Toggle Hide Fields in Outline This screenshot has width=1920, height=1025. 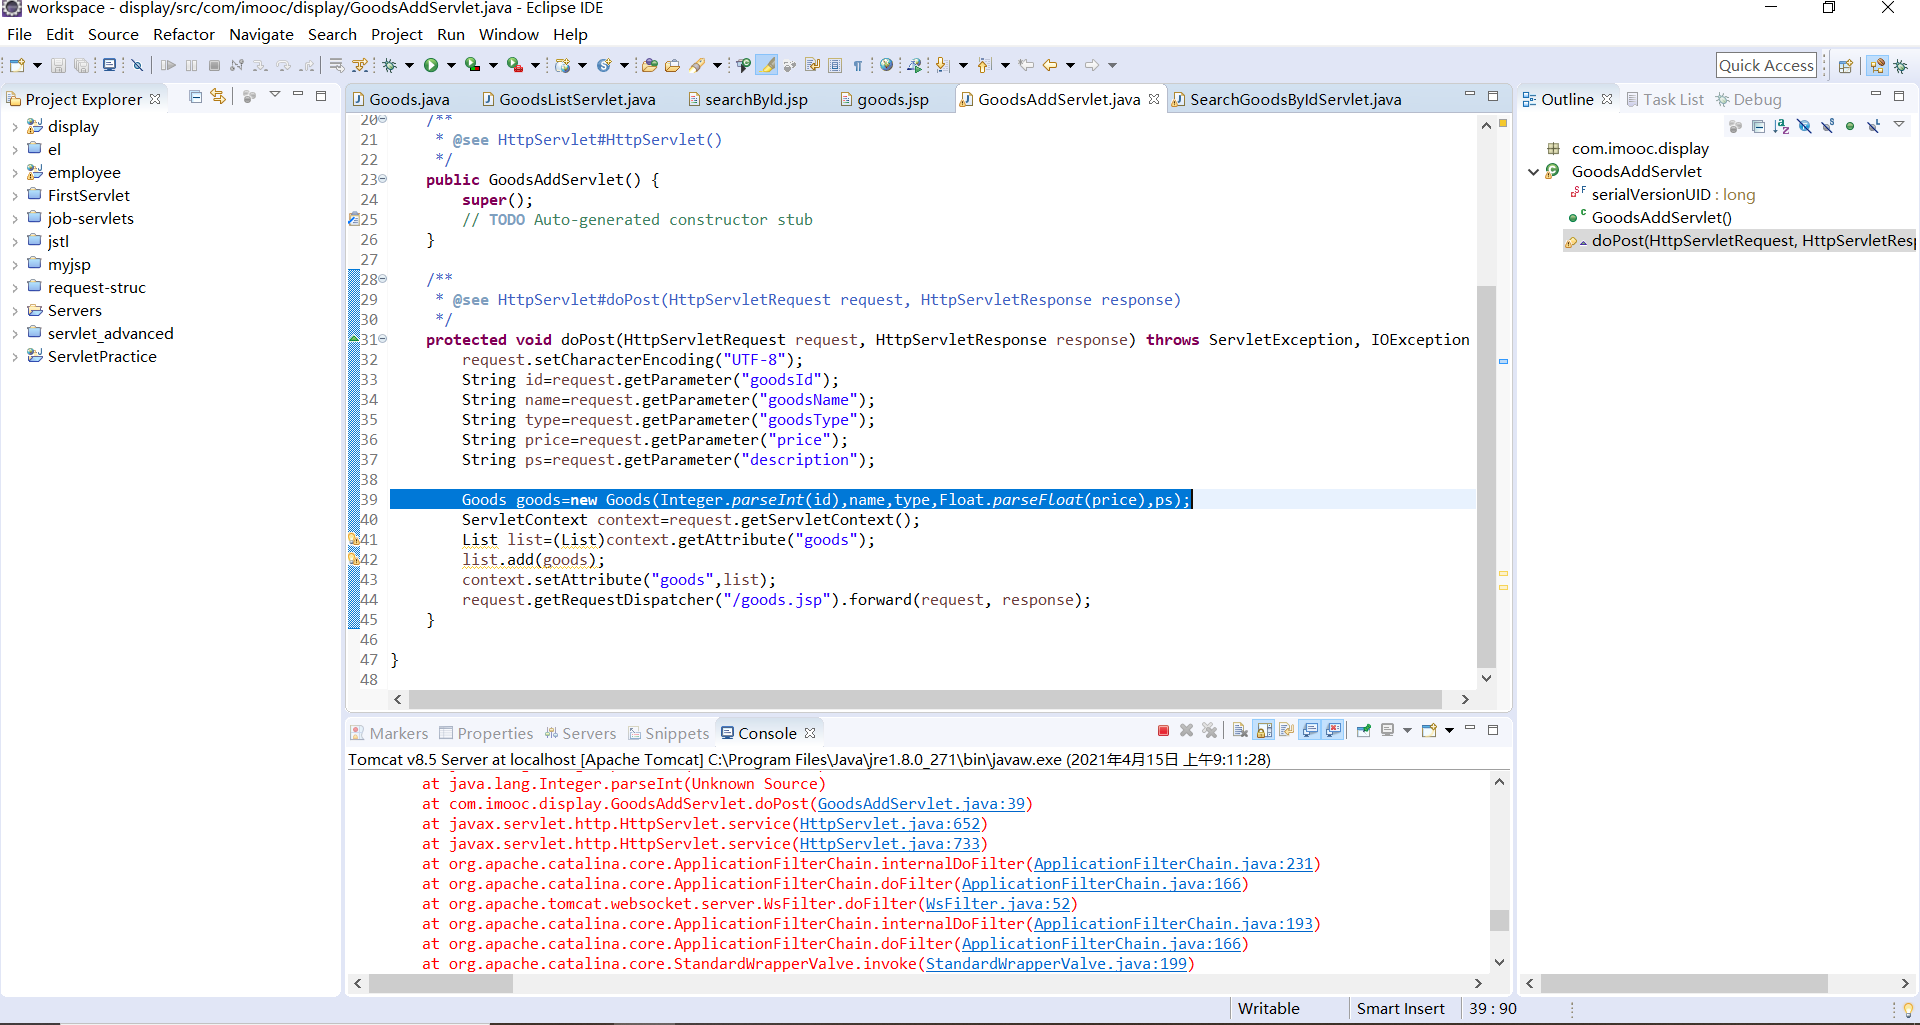(1804, 126)
